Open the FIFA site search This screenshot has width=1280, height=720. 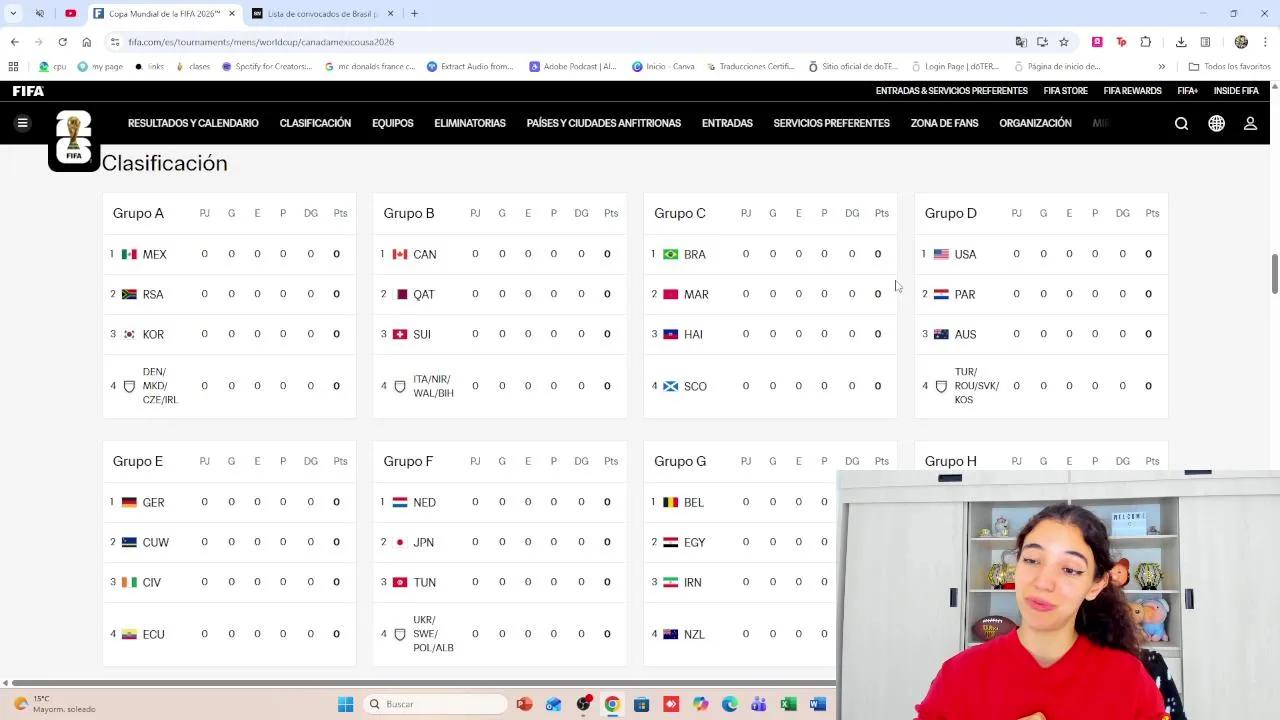coord(1181,123)
